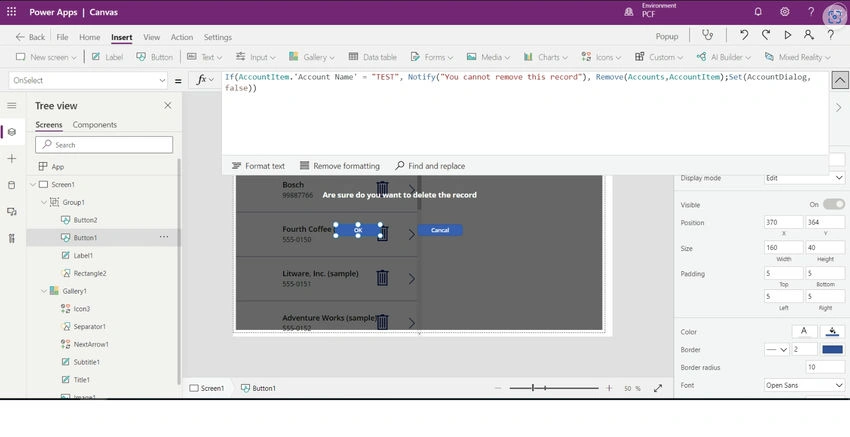Image resolution: width=850 pixels, height=437 pixels.
Task: Open fill color bucket picker
Action: point(833,331)
